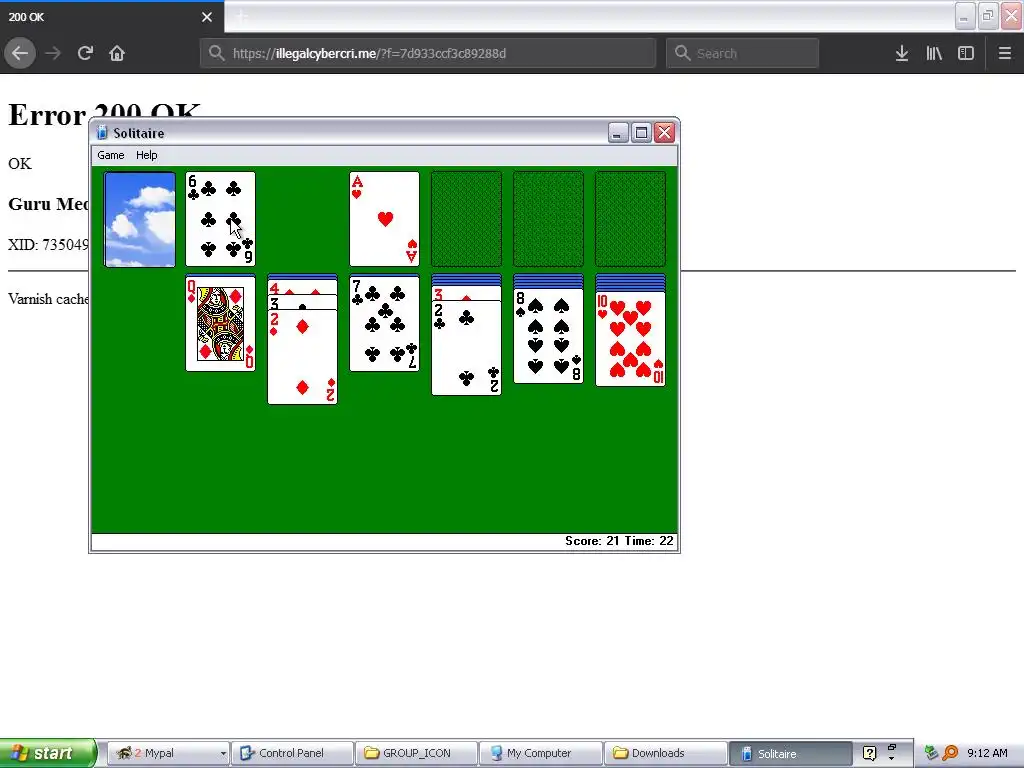Open a new browser tab
Image resolution: width=1024 pixels, height=768 pixels.
242,16
